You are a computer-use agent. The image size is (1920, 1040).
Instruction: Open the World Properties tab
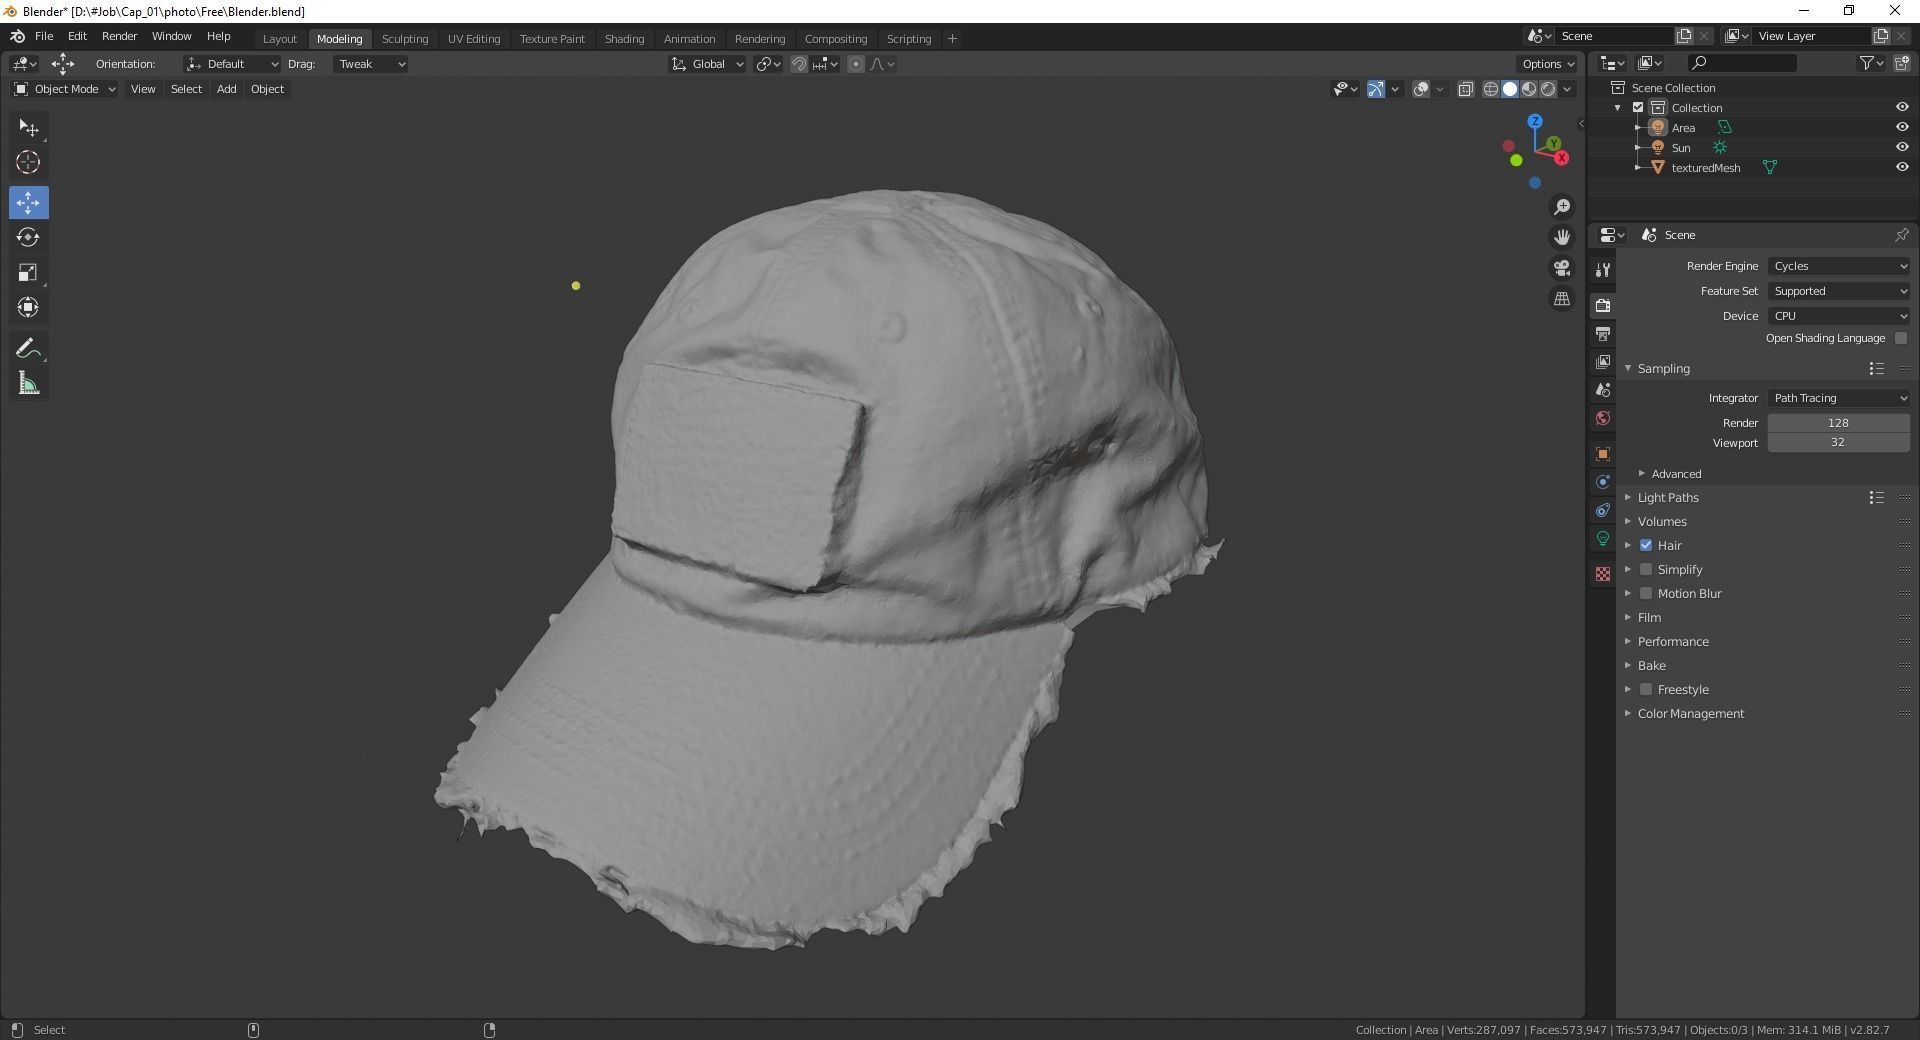coord(1603,418)
